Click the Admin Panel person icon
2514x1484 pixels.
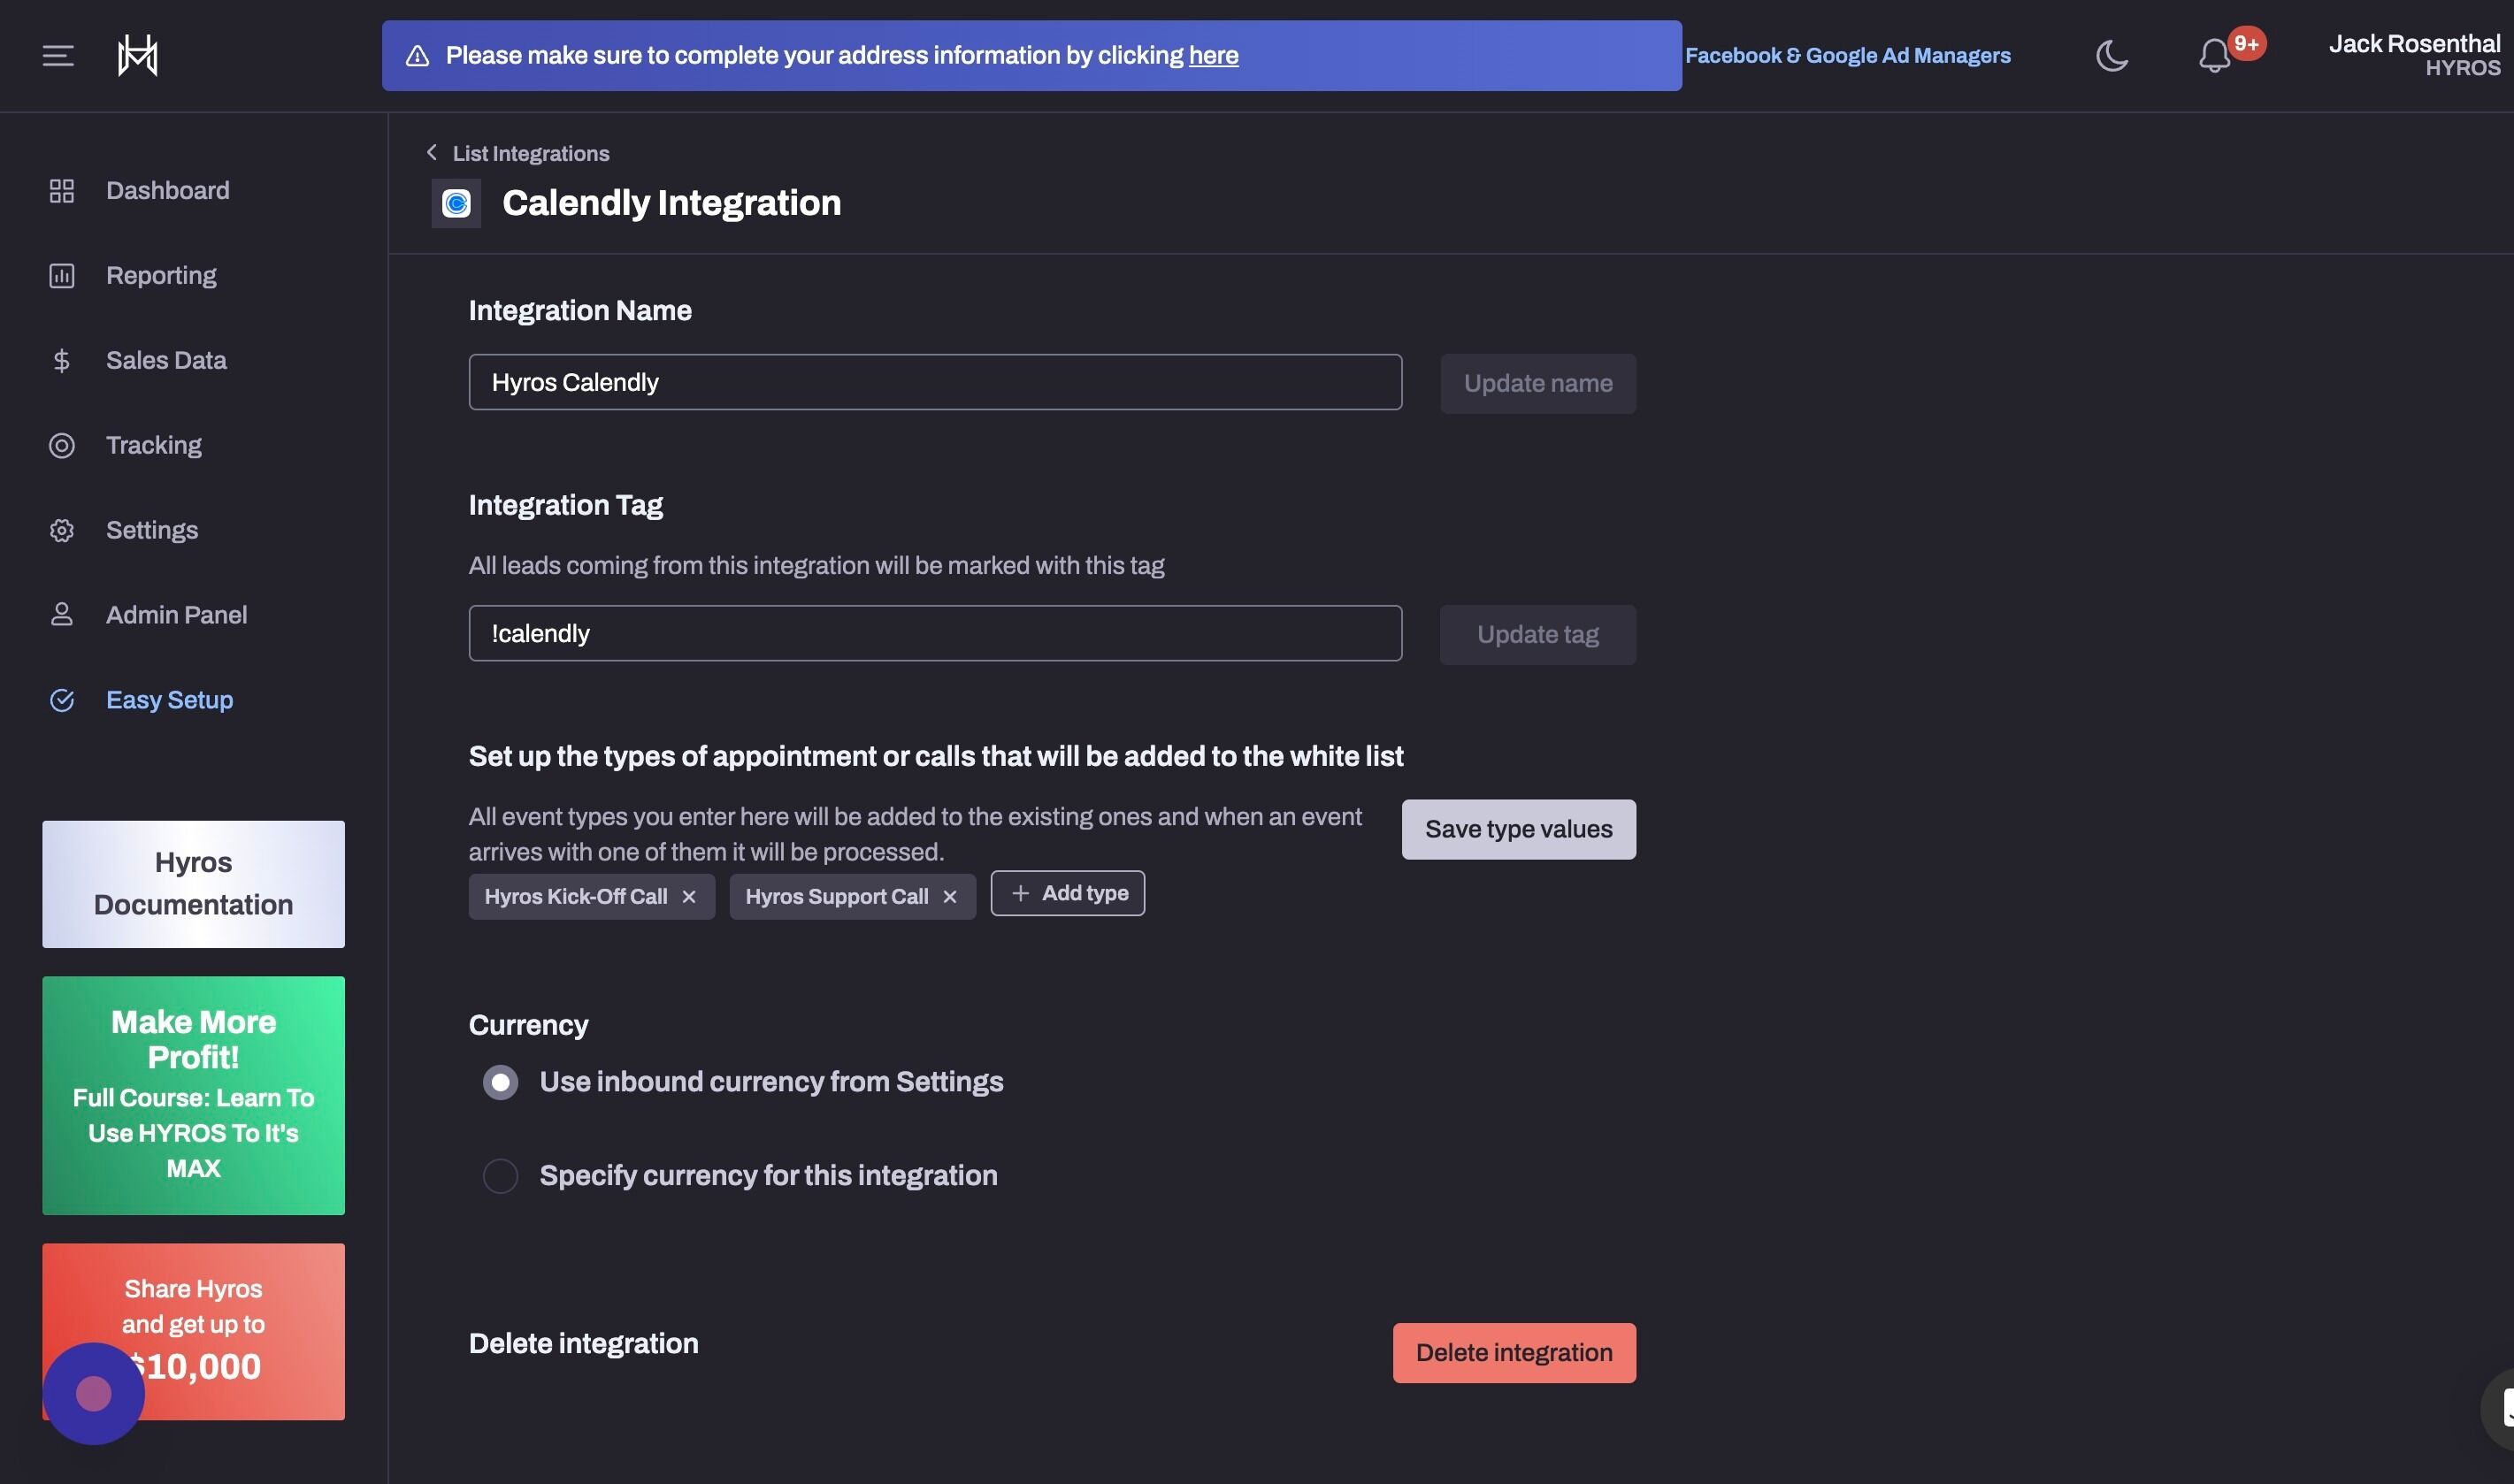coord(62,615)
